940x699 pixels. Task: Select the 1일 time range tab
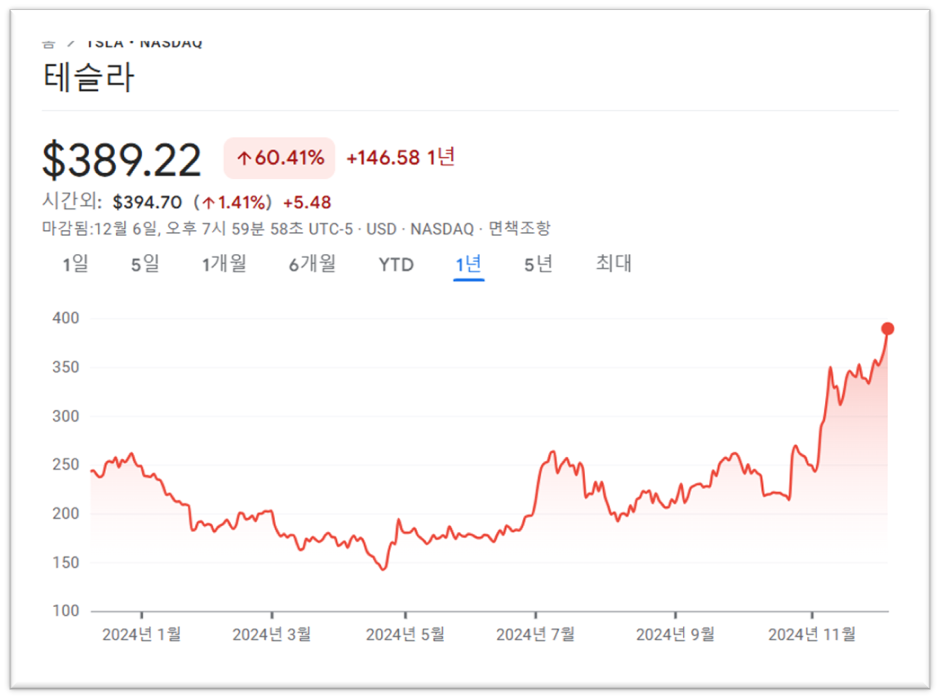[x=76, y=263]
